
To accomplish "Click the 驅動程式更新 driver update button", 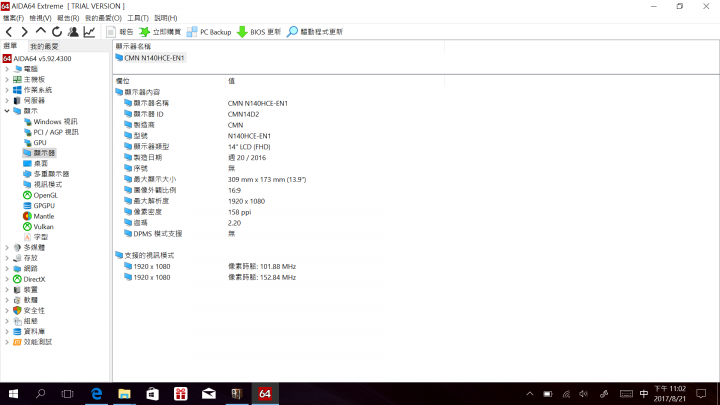I will point(315,32).
